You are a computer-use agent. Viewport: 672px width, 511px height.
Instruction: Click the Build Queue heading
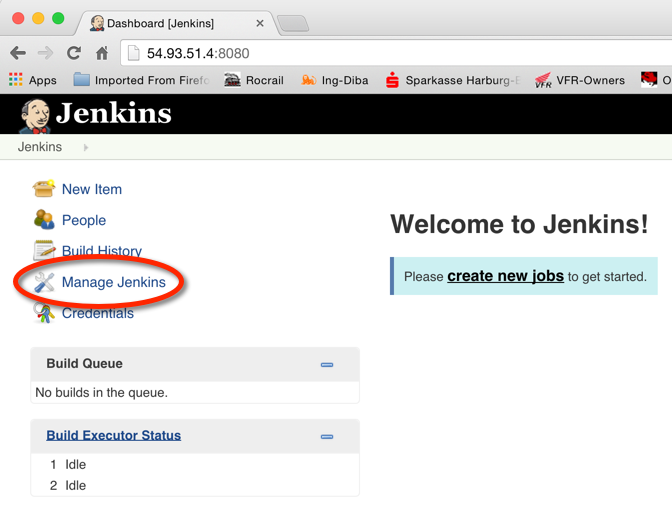click(x=84, y=364)
